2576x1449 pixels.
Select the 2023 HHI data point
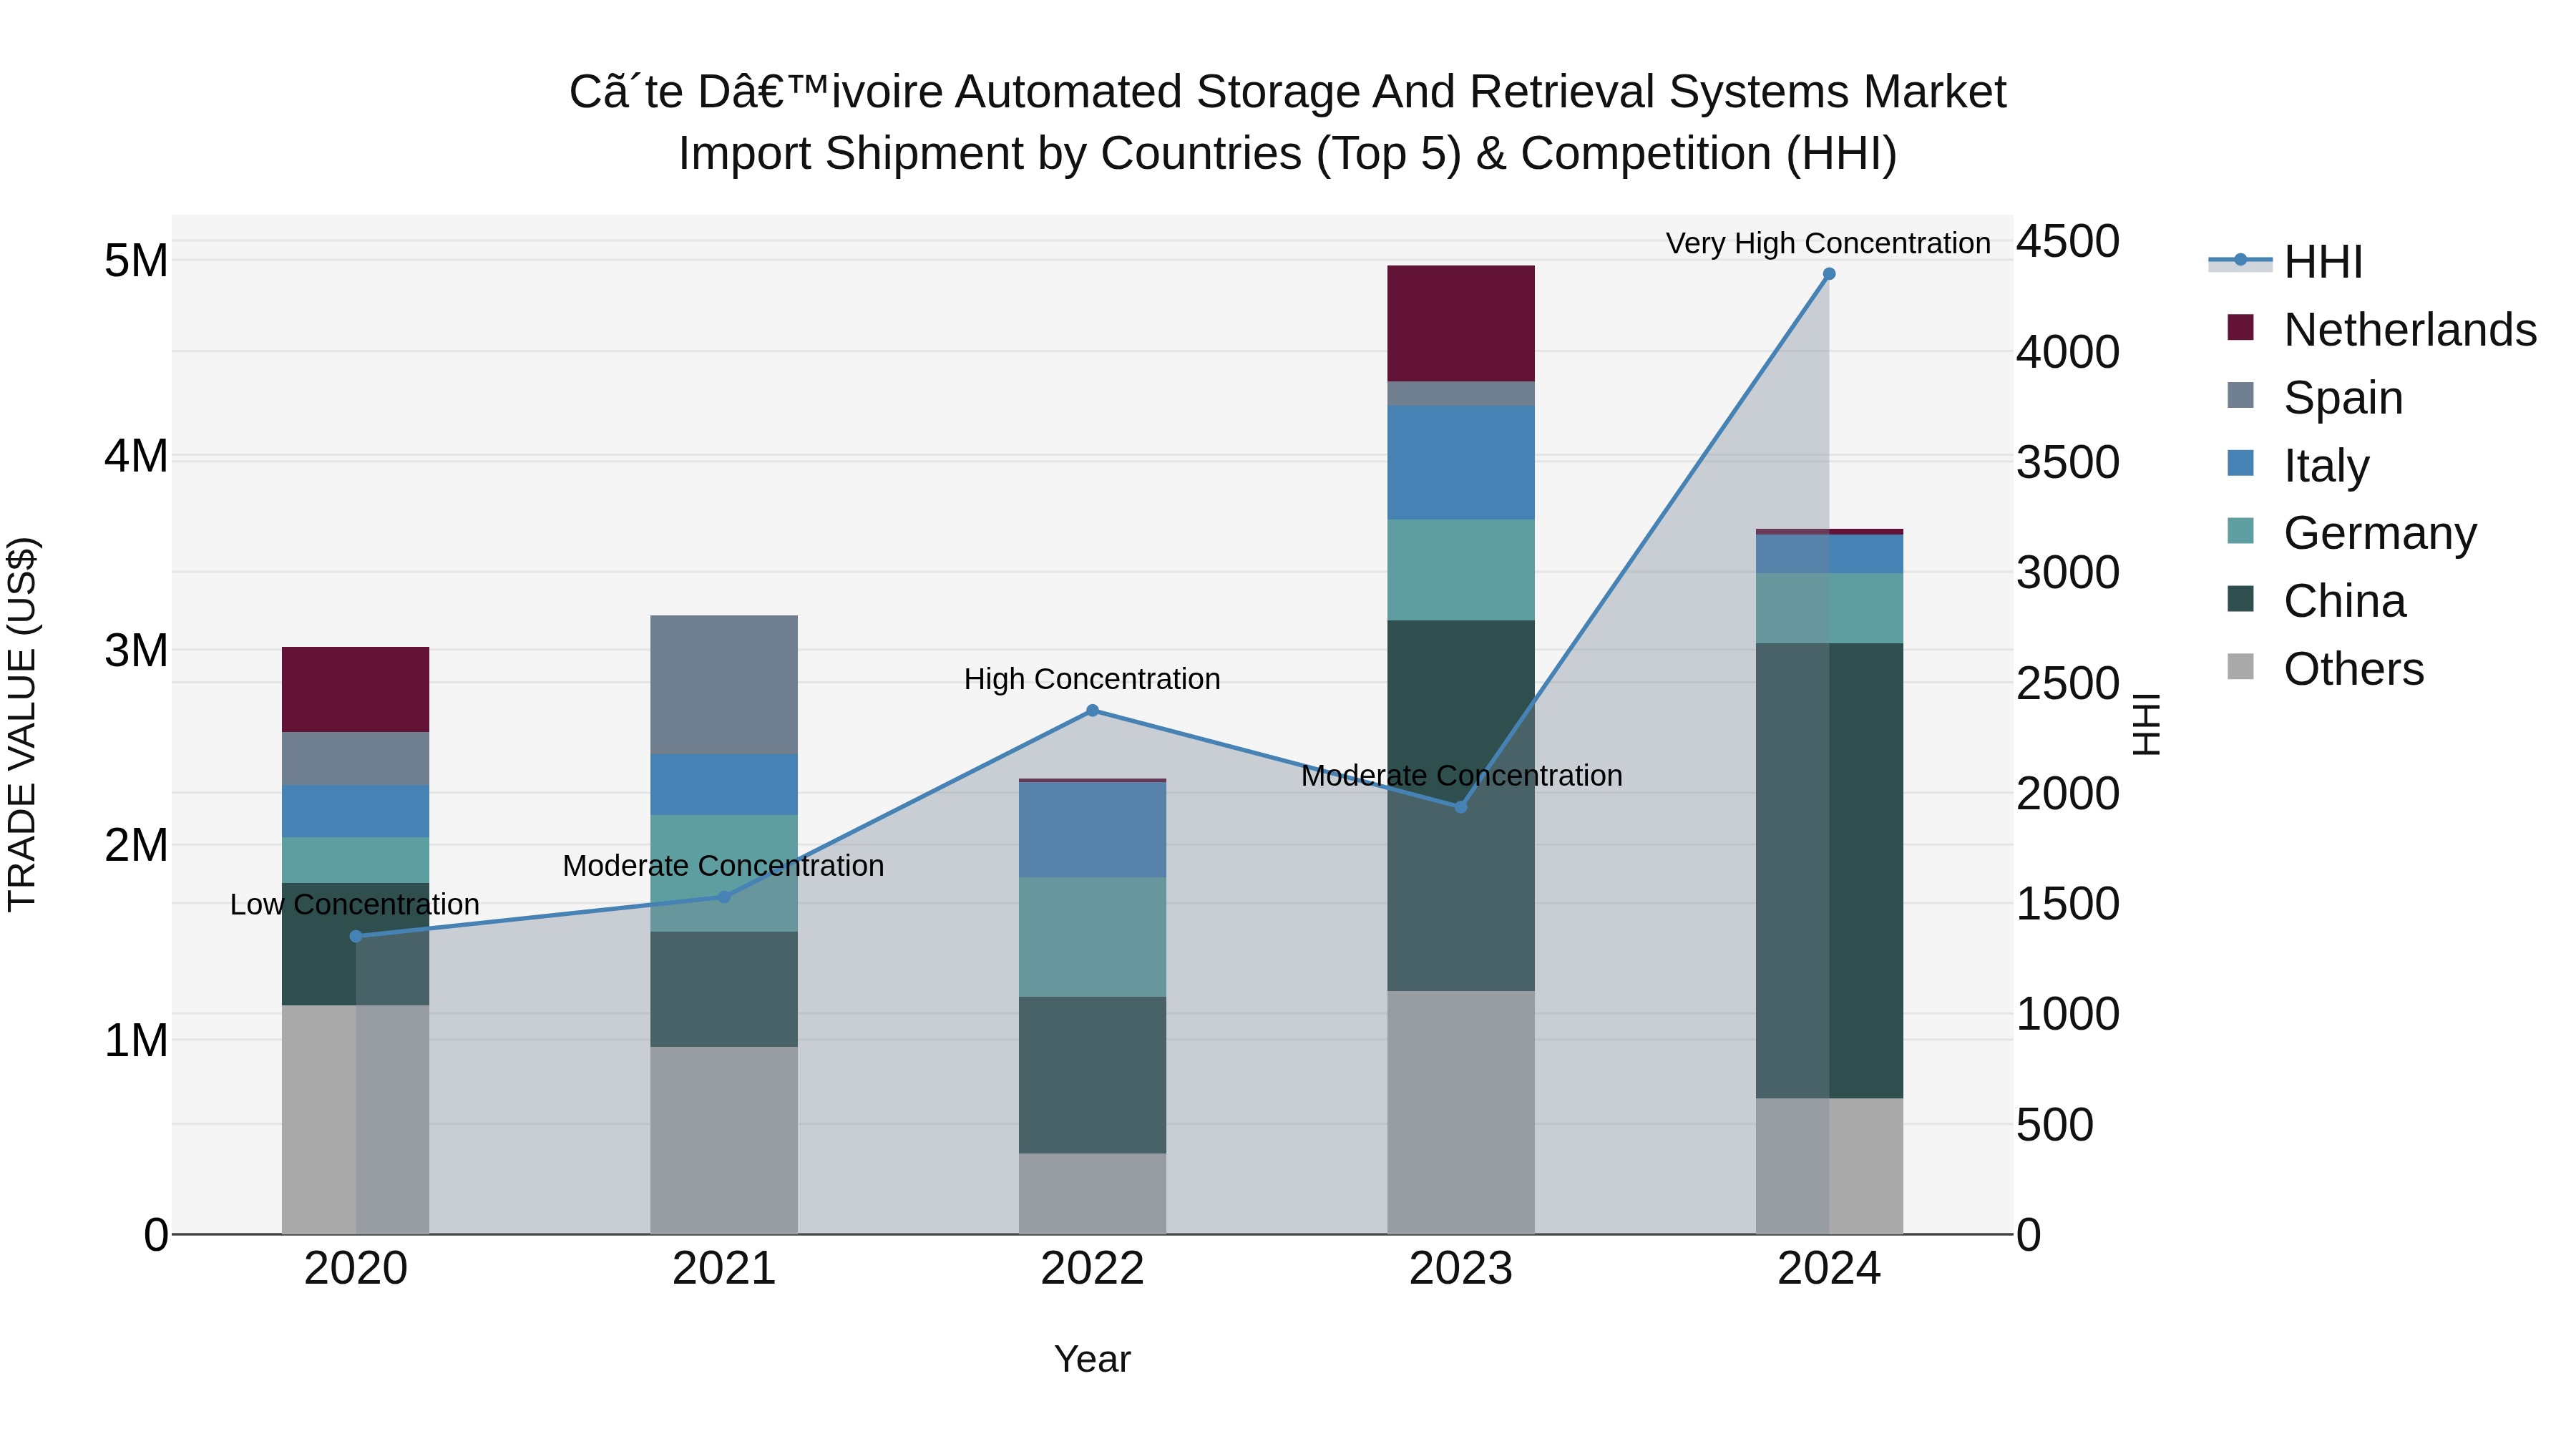(1460, 807)
